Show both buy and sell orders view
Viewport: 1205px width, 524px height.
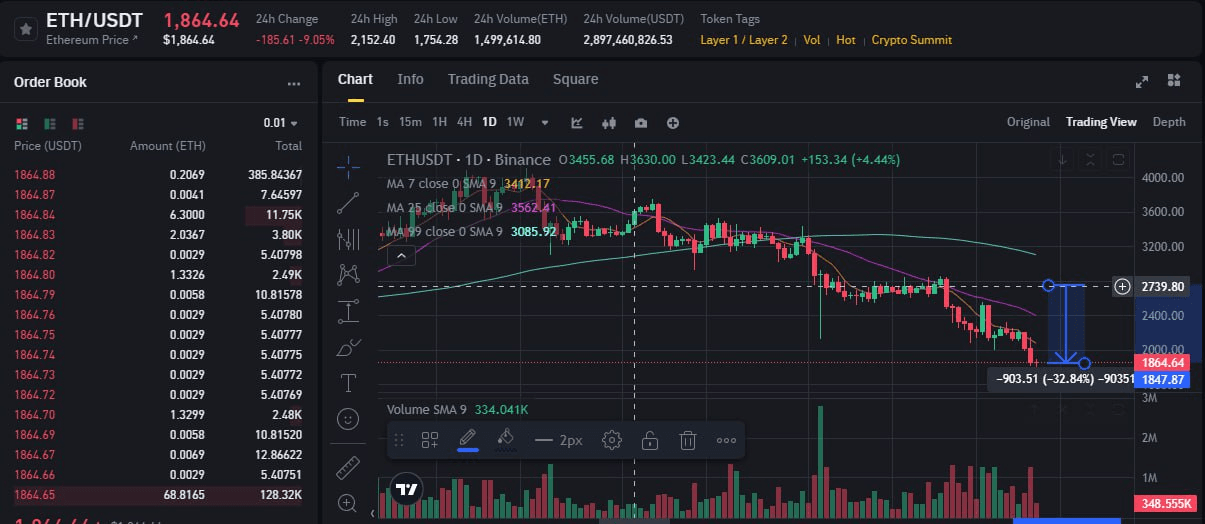22,123
